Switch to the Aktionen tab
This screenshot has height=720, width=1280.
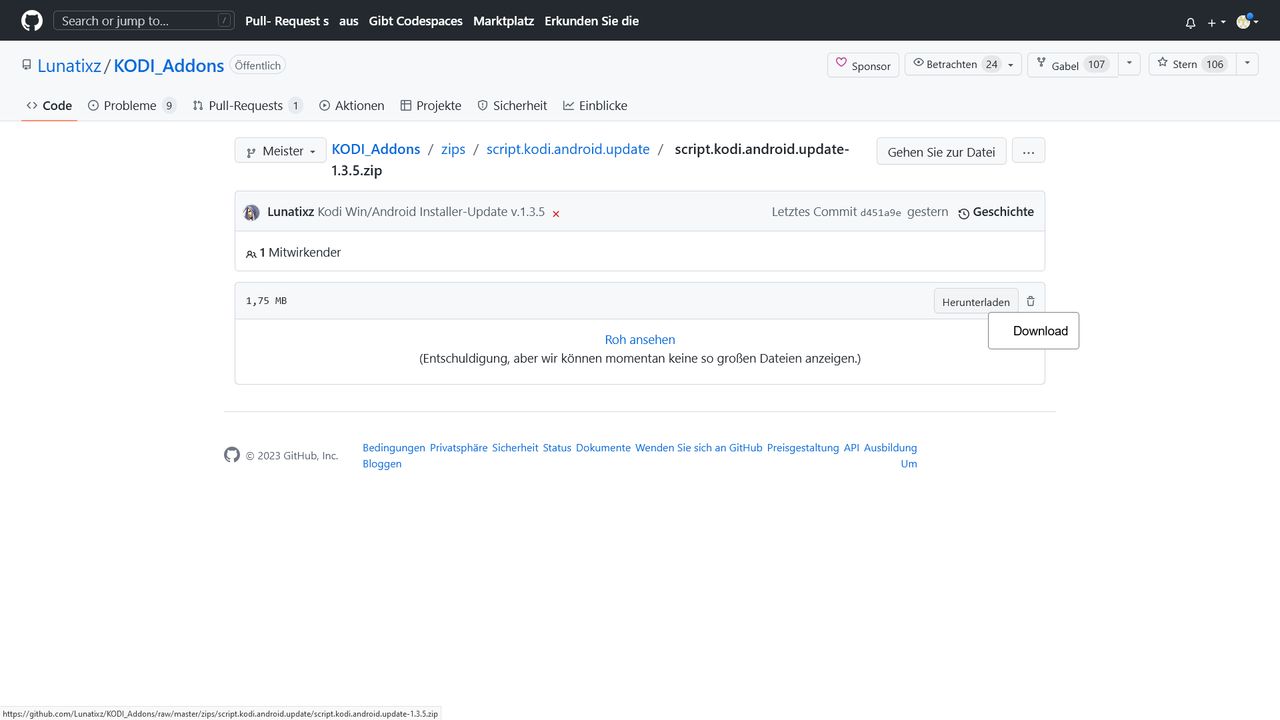351,105
